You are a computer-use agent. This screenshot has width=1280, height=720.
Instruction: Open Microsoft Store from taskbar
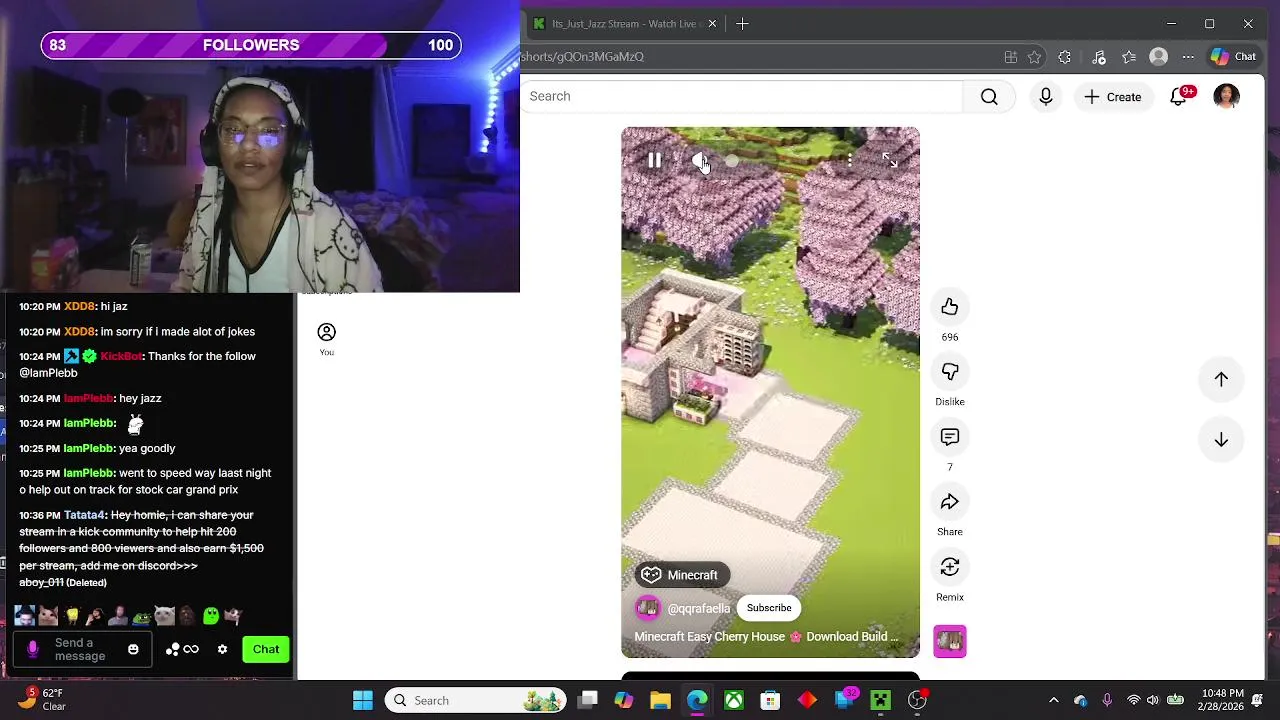(770, 700)
